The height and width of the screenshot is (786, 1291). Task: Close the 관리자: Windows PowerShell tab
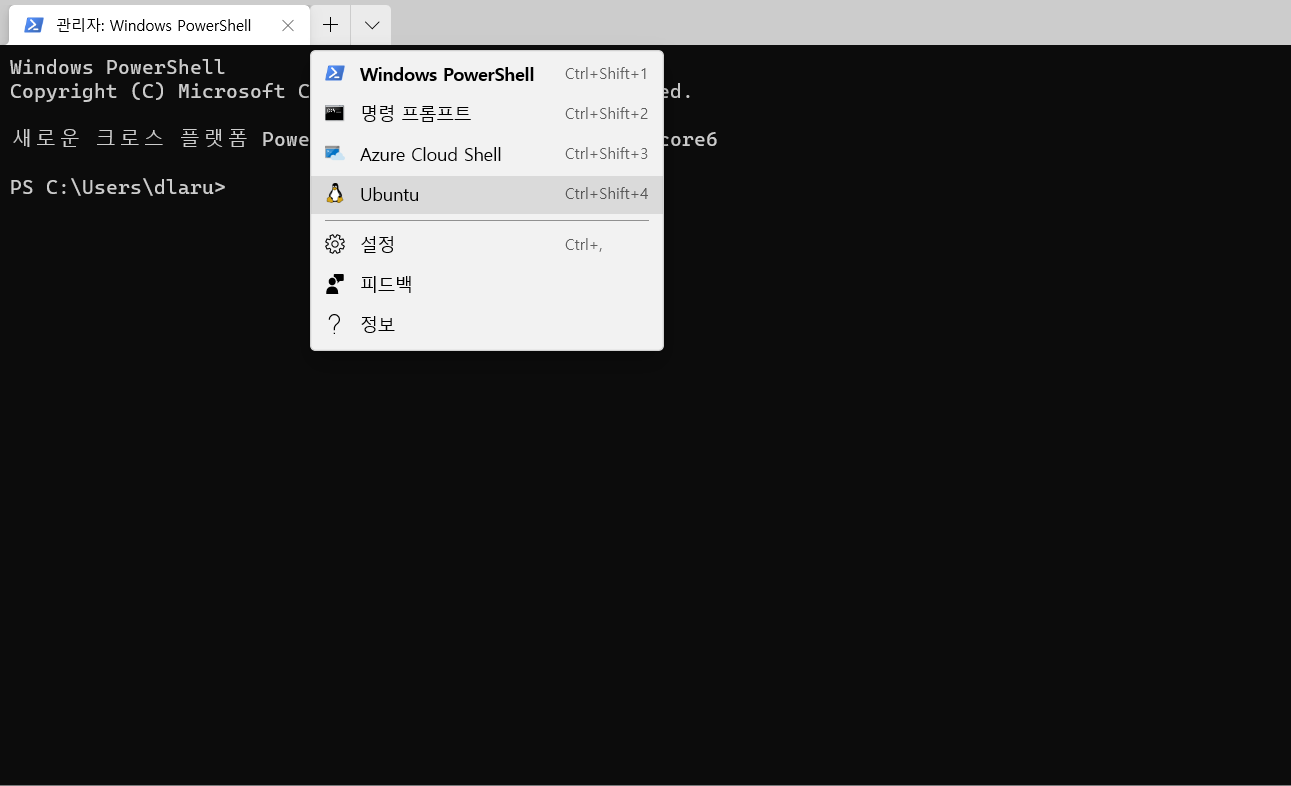[x=288, y=25]
